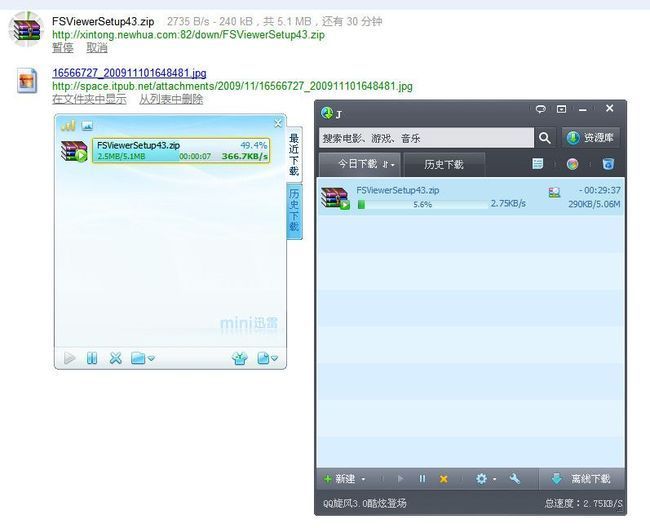Click 从列表中删除 to remove from list
Screen dimensions: 650x528
pyautogui.click(x=171, y=99)
